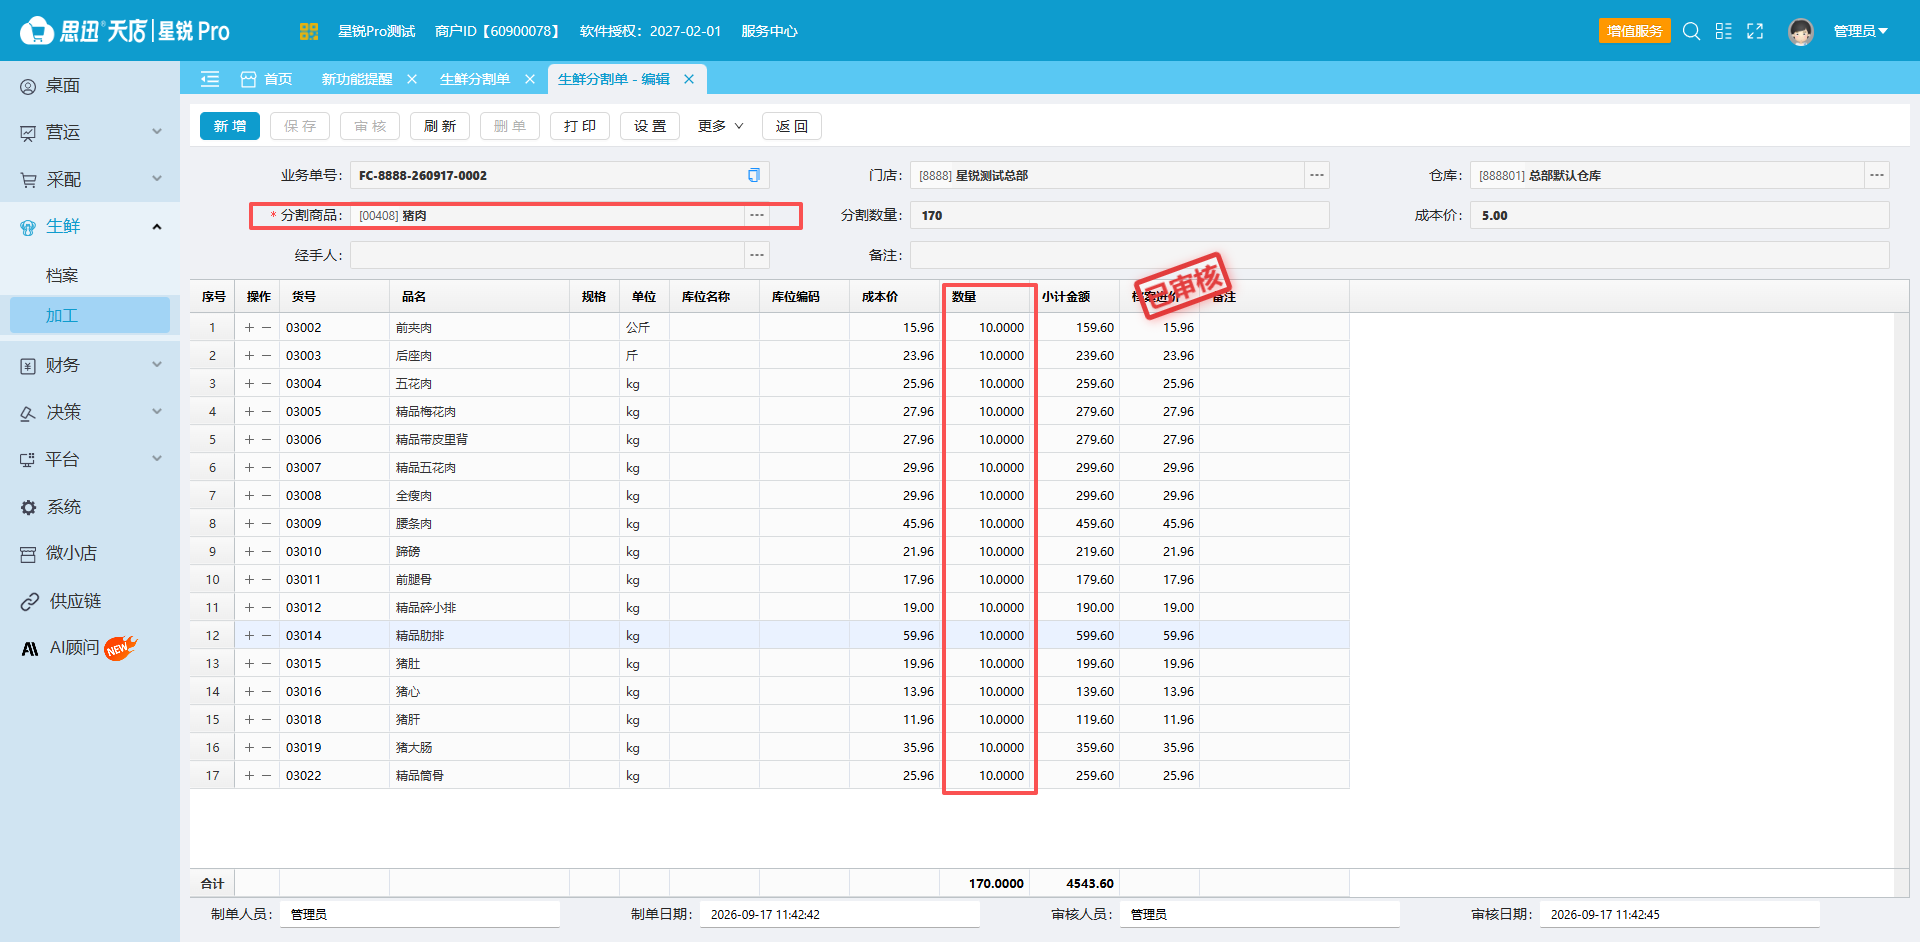Expand the 财务 sidebar menu
1920x942 pixels.
(x=90, y=365)
